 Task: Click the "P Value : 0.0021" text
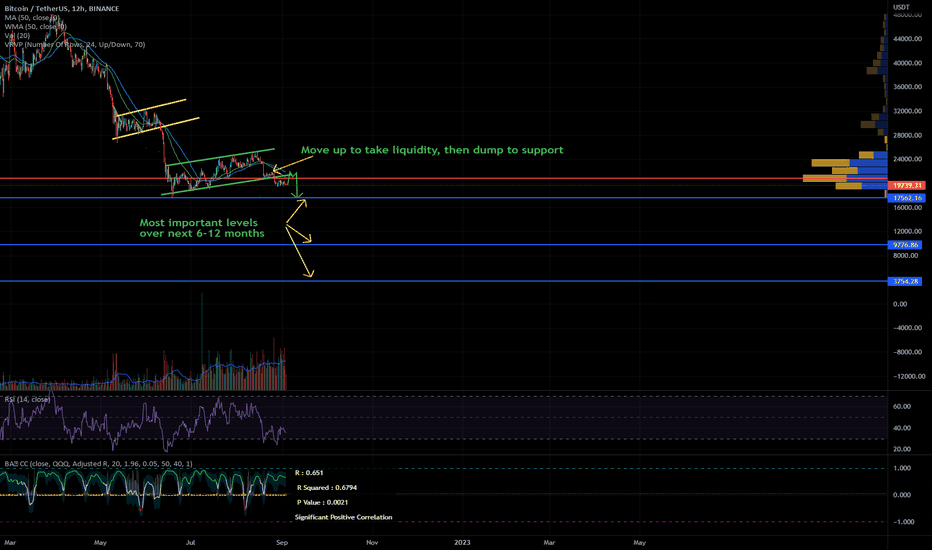point(322,502)
